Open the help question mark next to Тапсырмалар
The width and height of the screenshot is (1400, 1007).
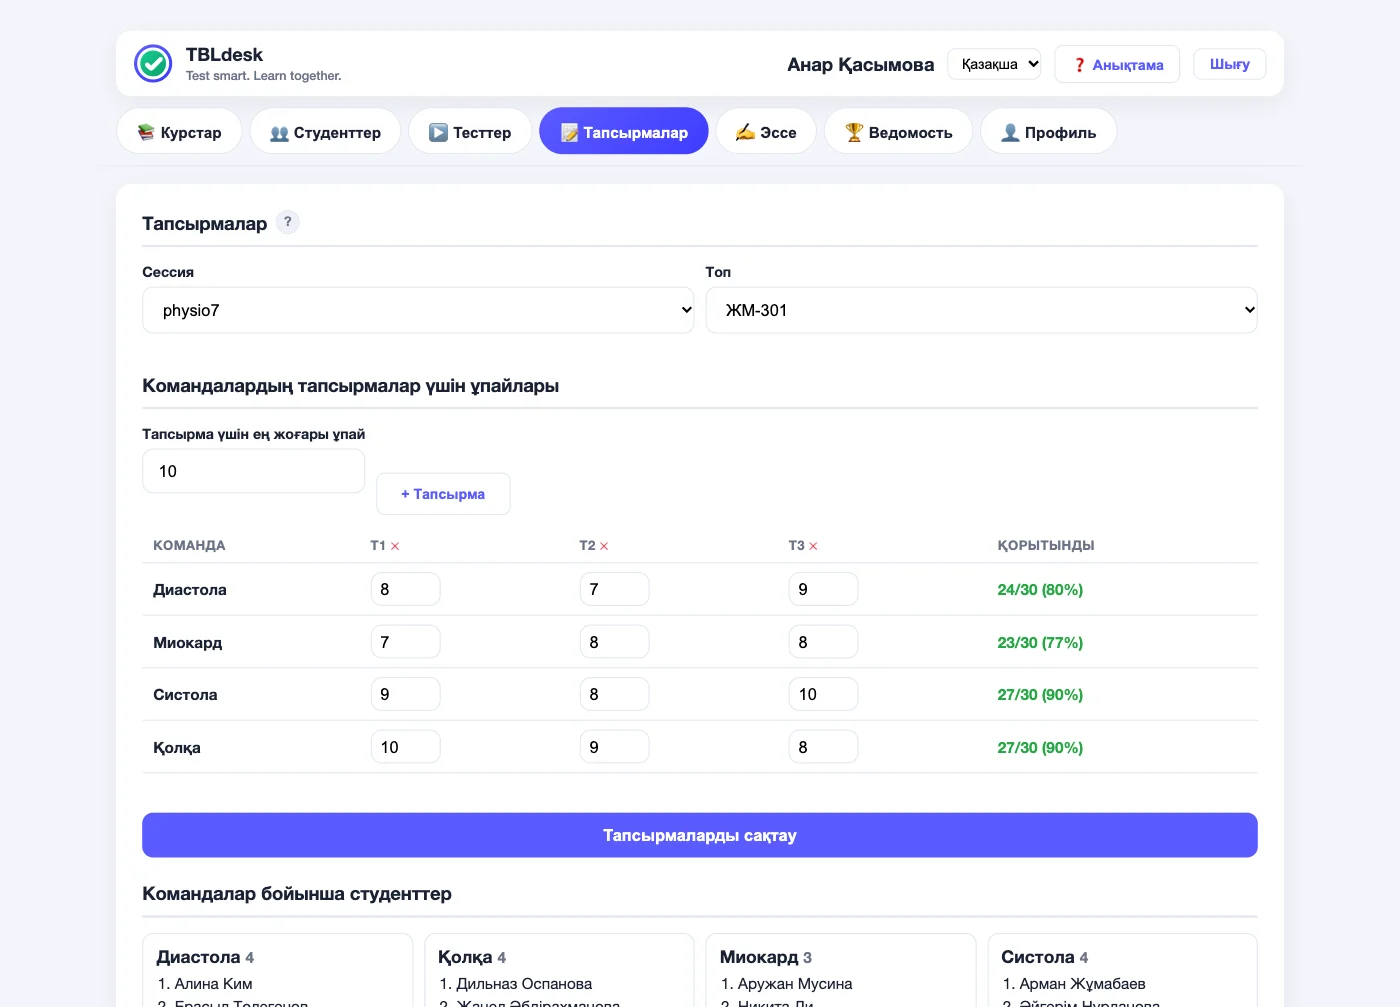[x=288, y=222]
